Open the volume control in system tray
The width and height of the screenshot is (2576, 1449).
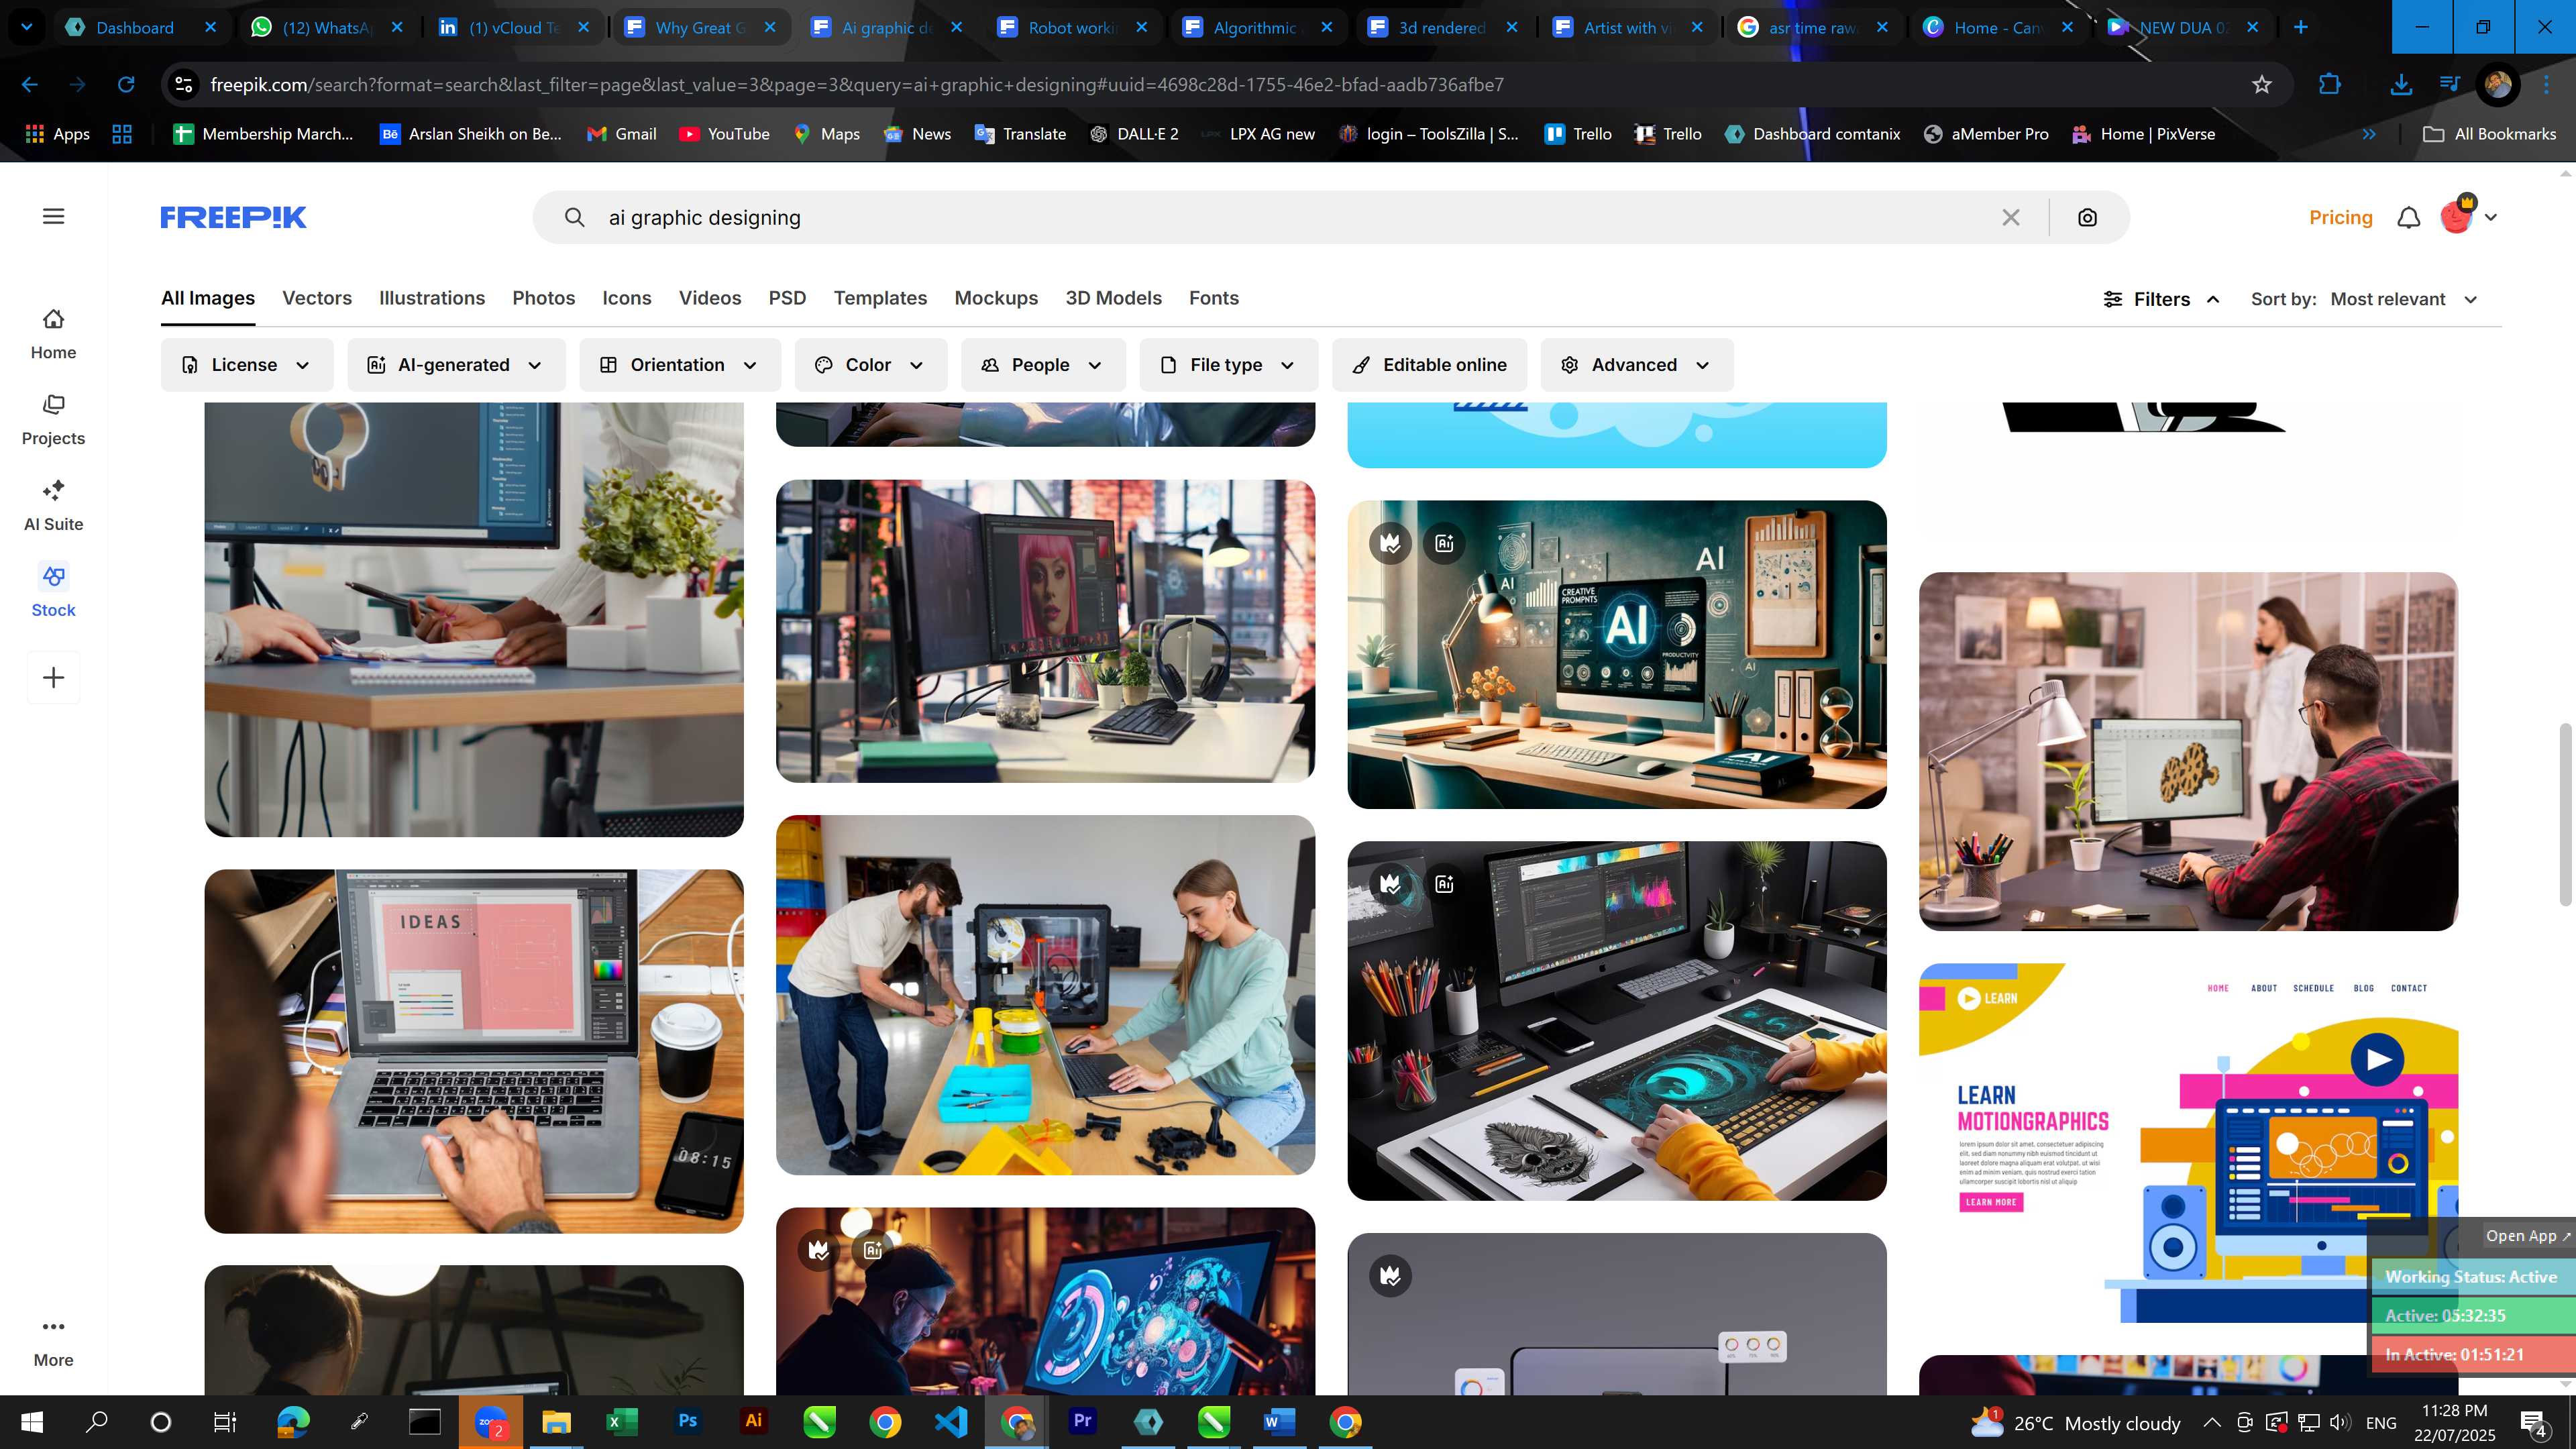point(2340,1422)
